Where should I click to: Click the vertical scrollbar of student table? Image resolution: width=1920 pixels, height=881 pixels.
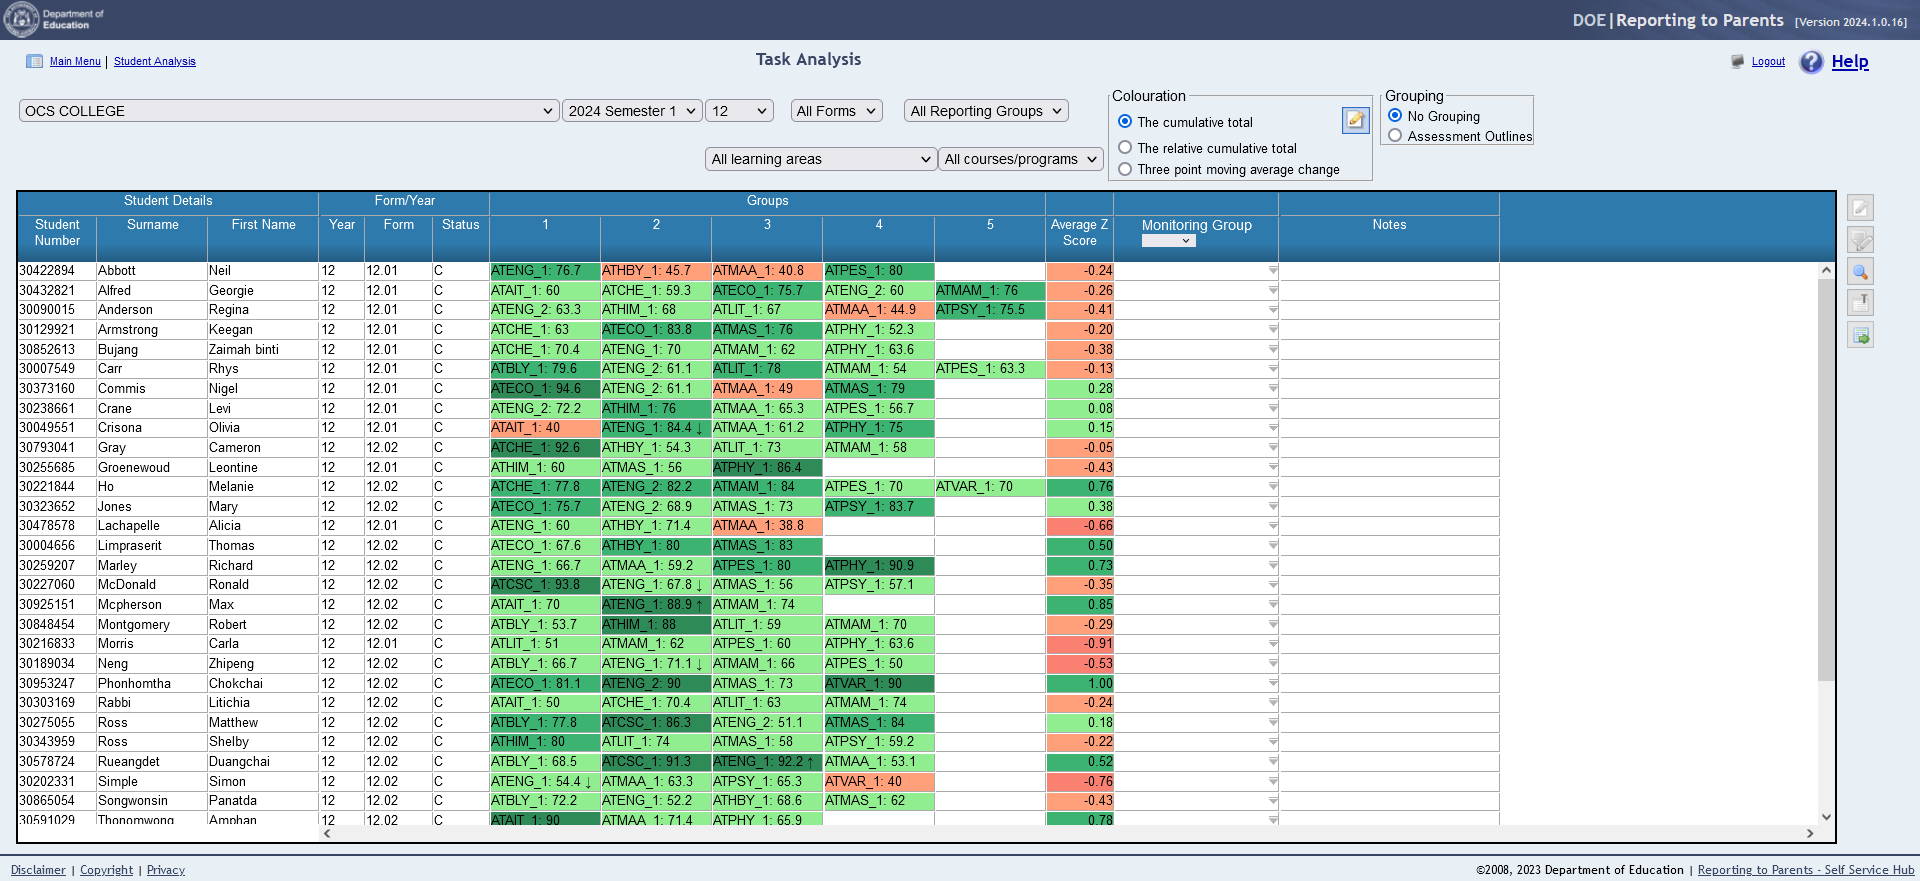[1826, 500]
